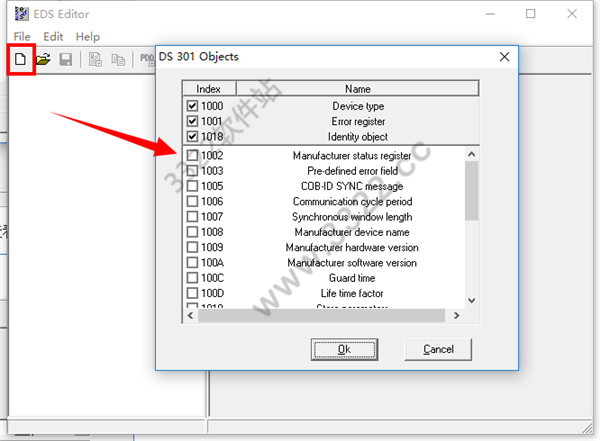Click the New file toolbar icon
The image size is (600, 441).
20,59
